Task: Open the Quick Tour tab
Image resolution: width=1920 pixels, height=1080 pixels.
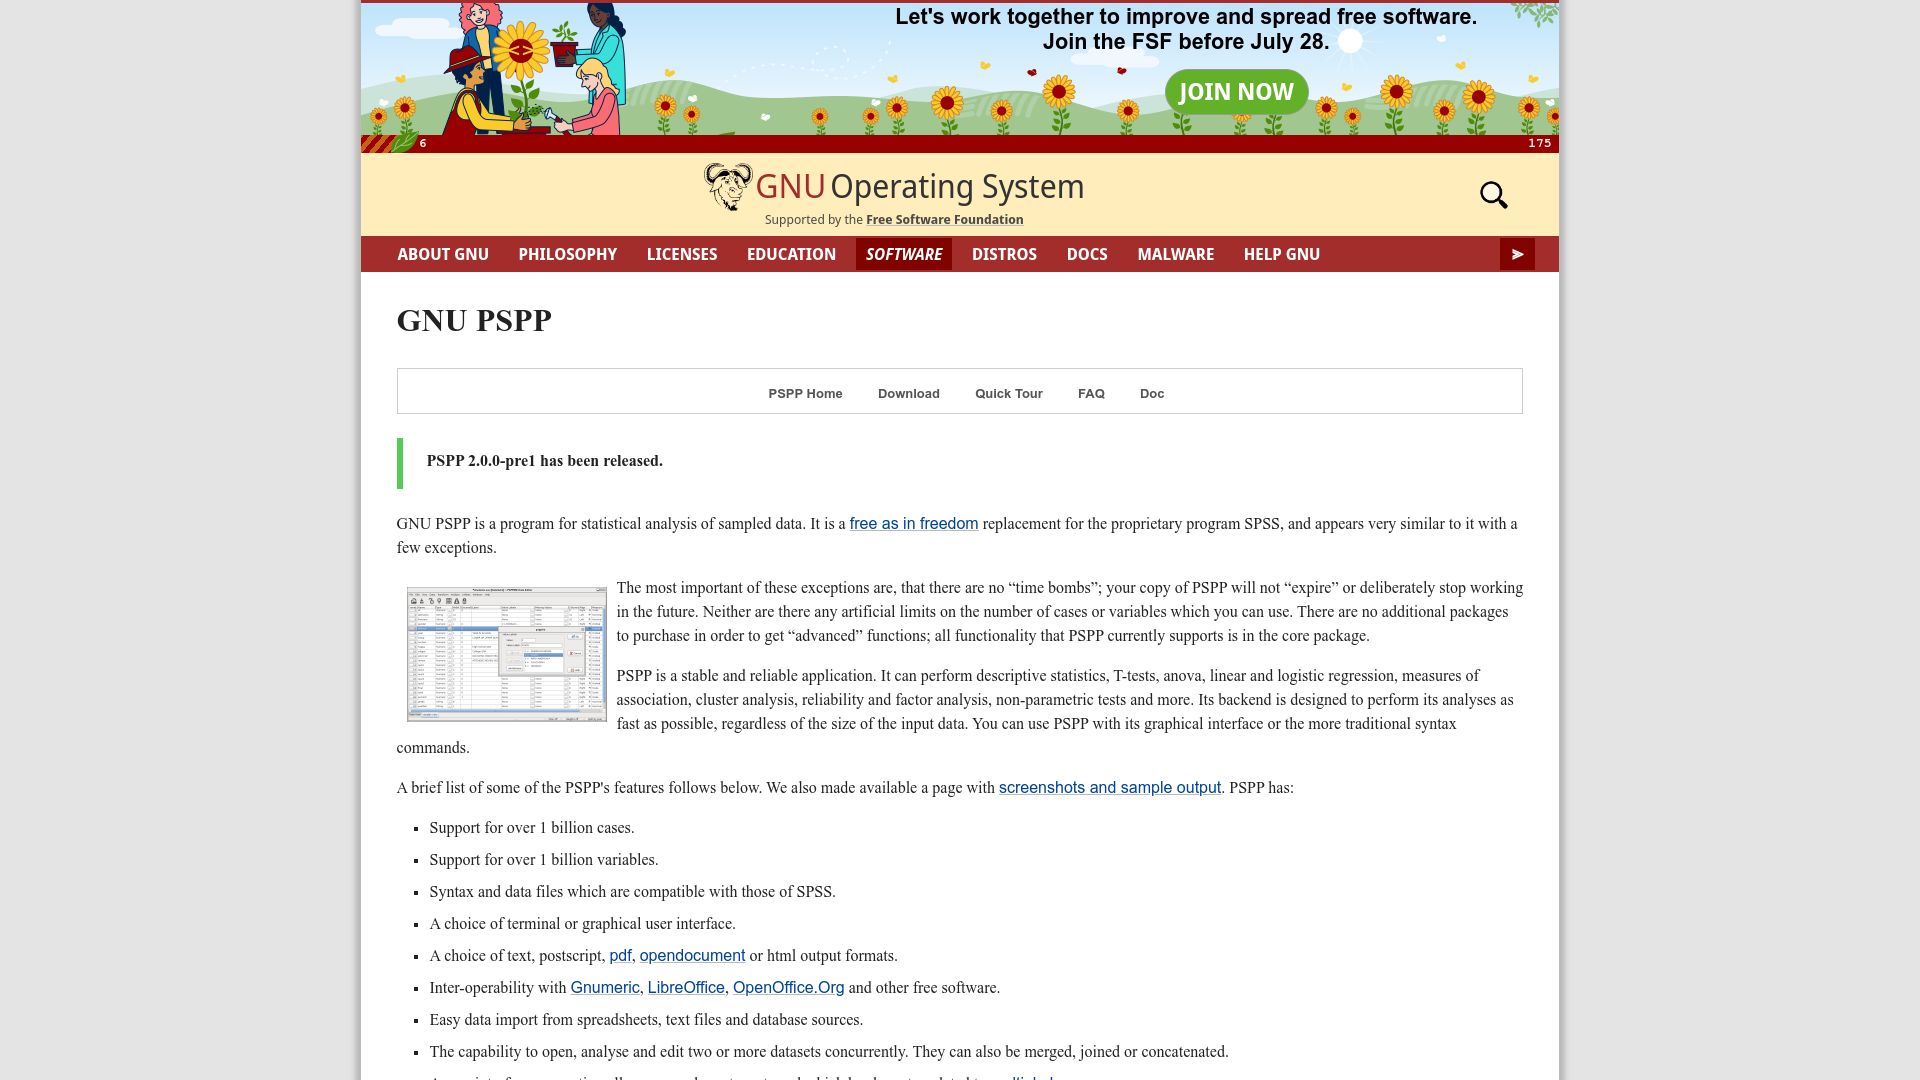Action: point(1008,394)
